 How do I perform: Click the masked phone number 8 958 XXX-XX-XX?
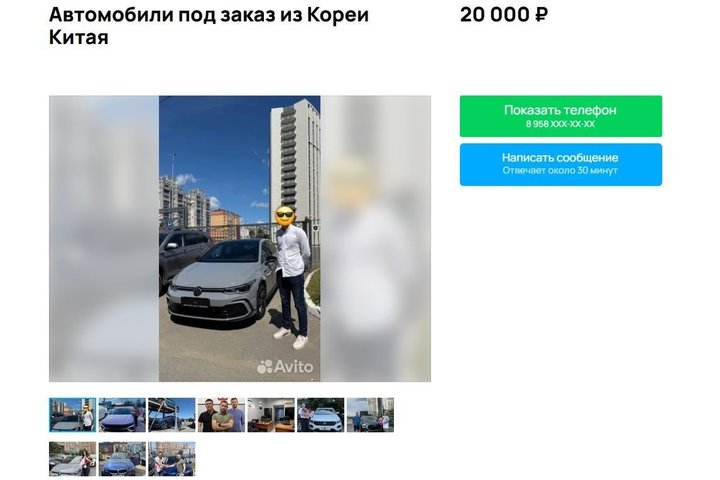(560, 124)
